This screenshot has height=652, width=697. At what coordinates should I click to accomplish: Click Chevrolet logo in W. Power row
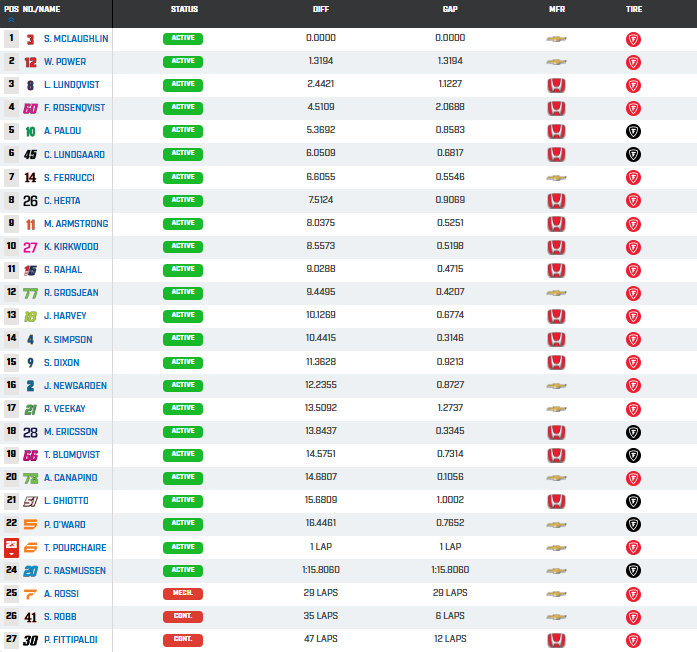coord(557,62)
